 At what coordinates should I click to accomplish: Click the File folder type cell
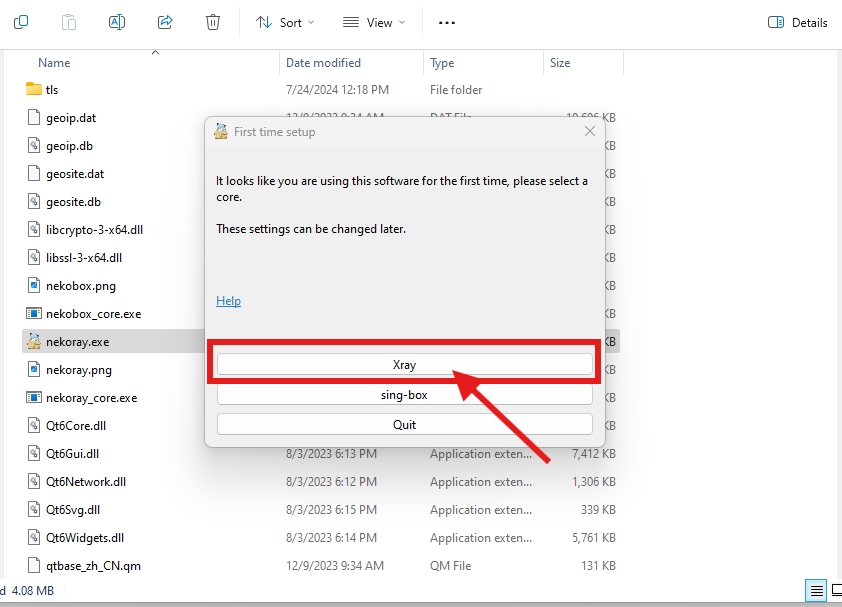point(456,90)
